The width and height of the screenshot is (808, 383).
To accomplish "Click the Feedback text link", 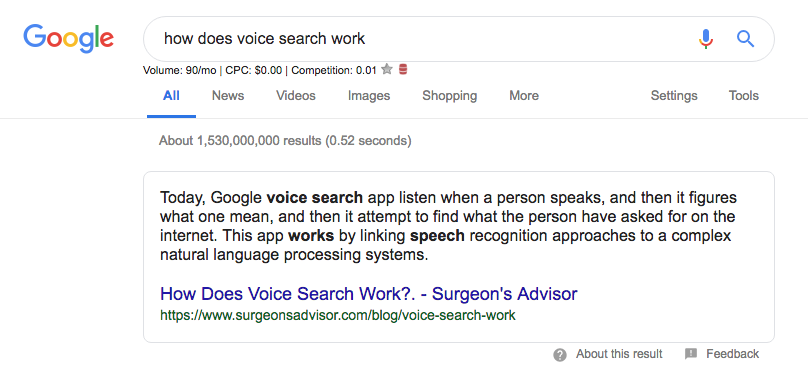I will coord(732,354).
